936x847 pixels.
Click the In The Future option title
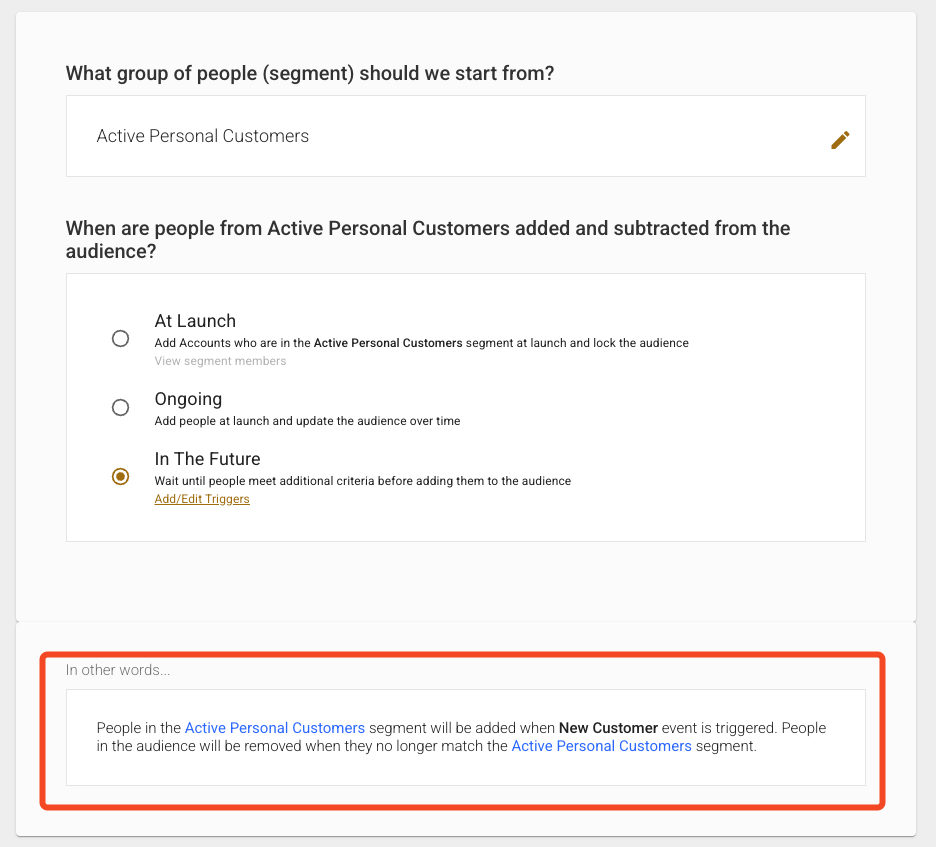pos(207,459)
